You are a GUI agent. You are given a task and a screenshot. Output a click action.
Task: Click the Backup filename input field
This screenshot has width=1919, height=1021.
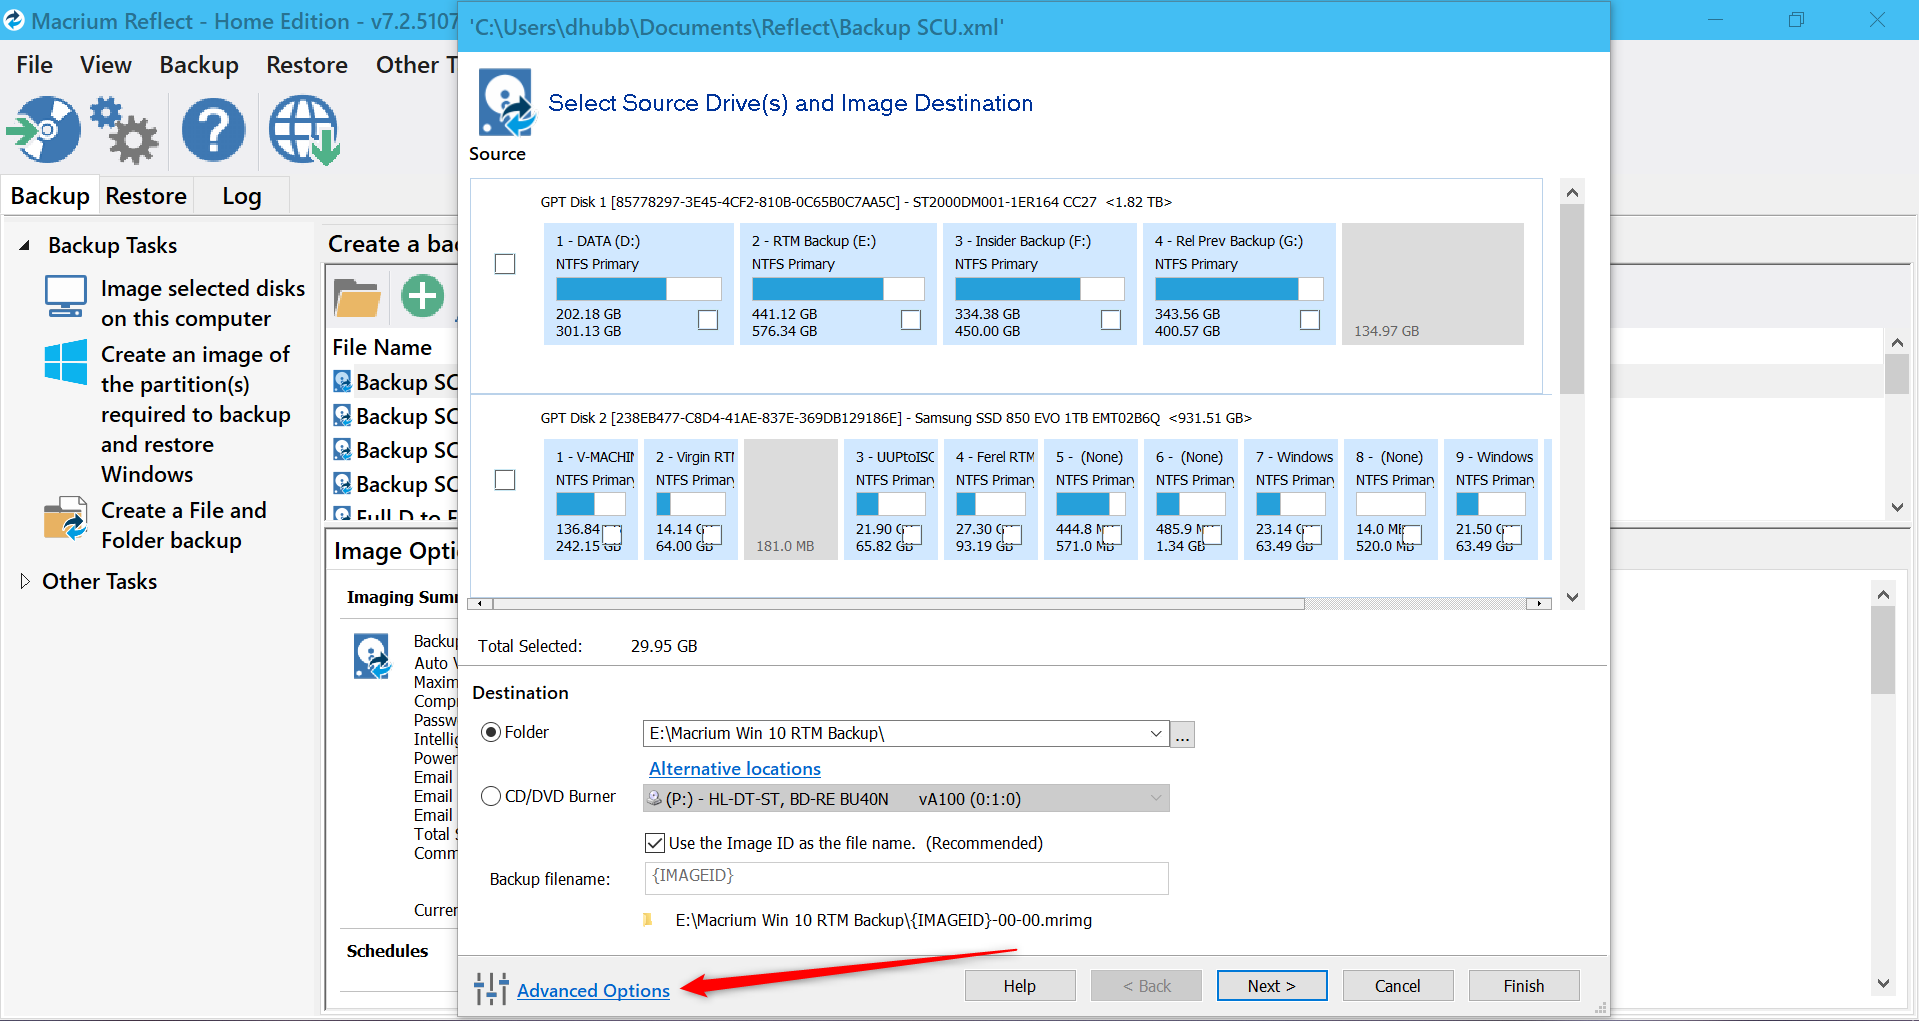[x=906, y=877]
